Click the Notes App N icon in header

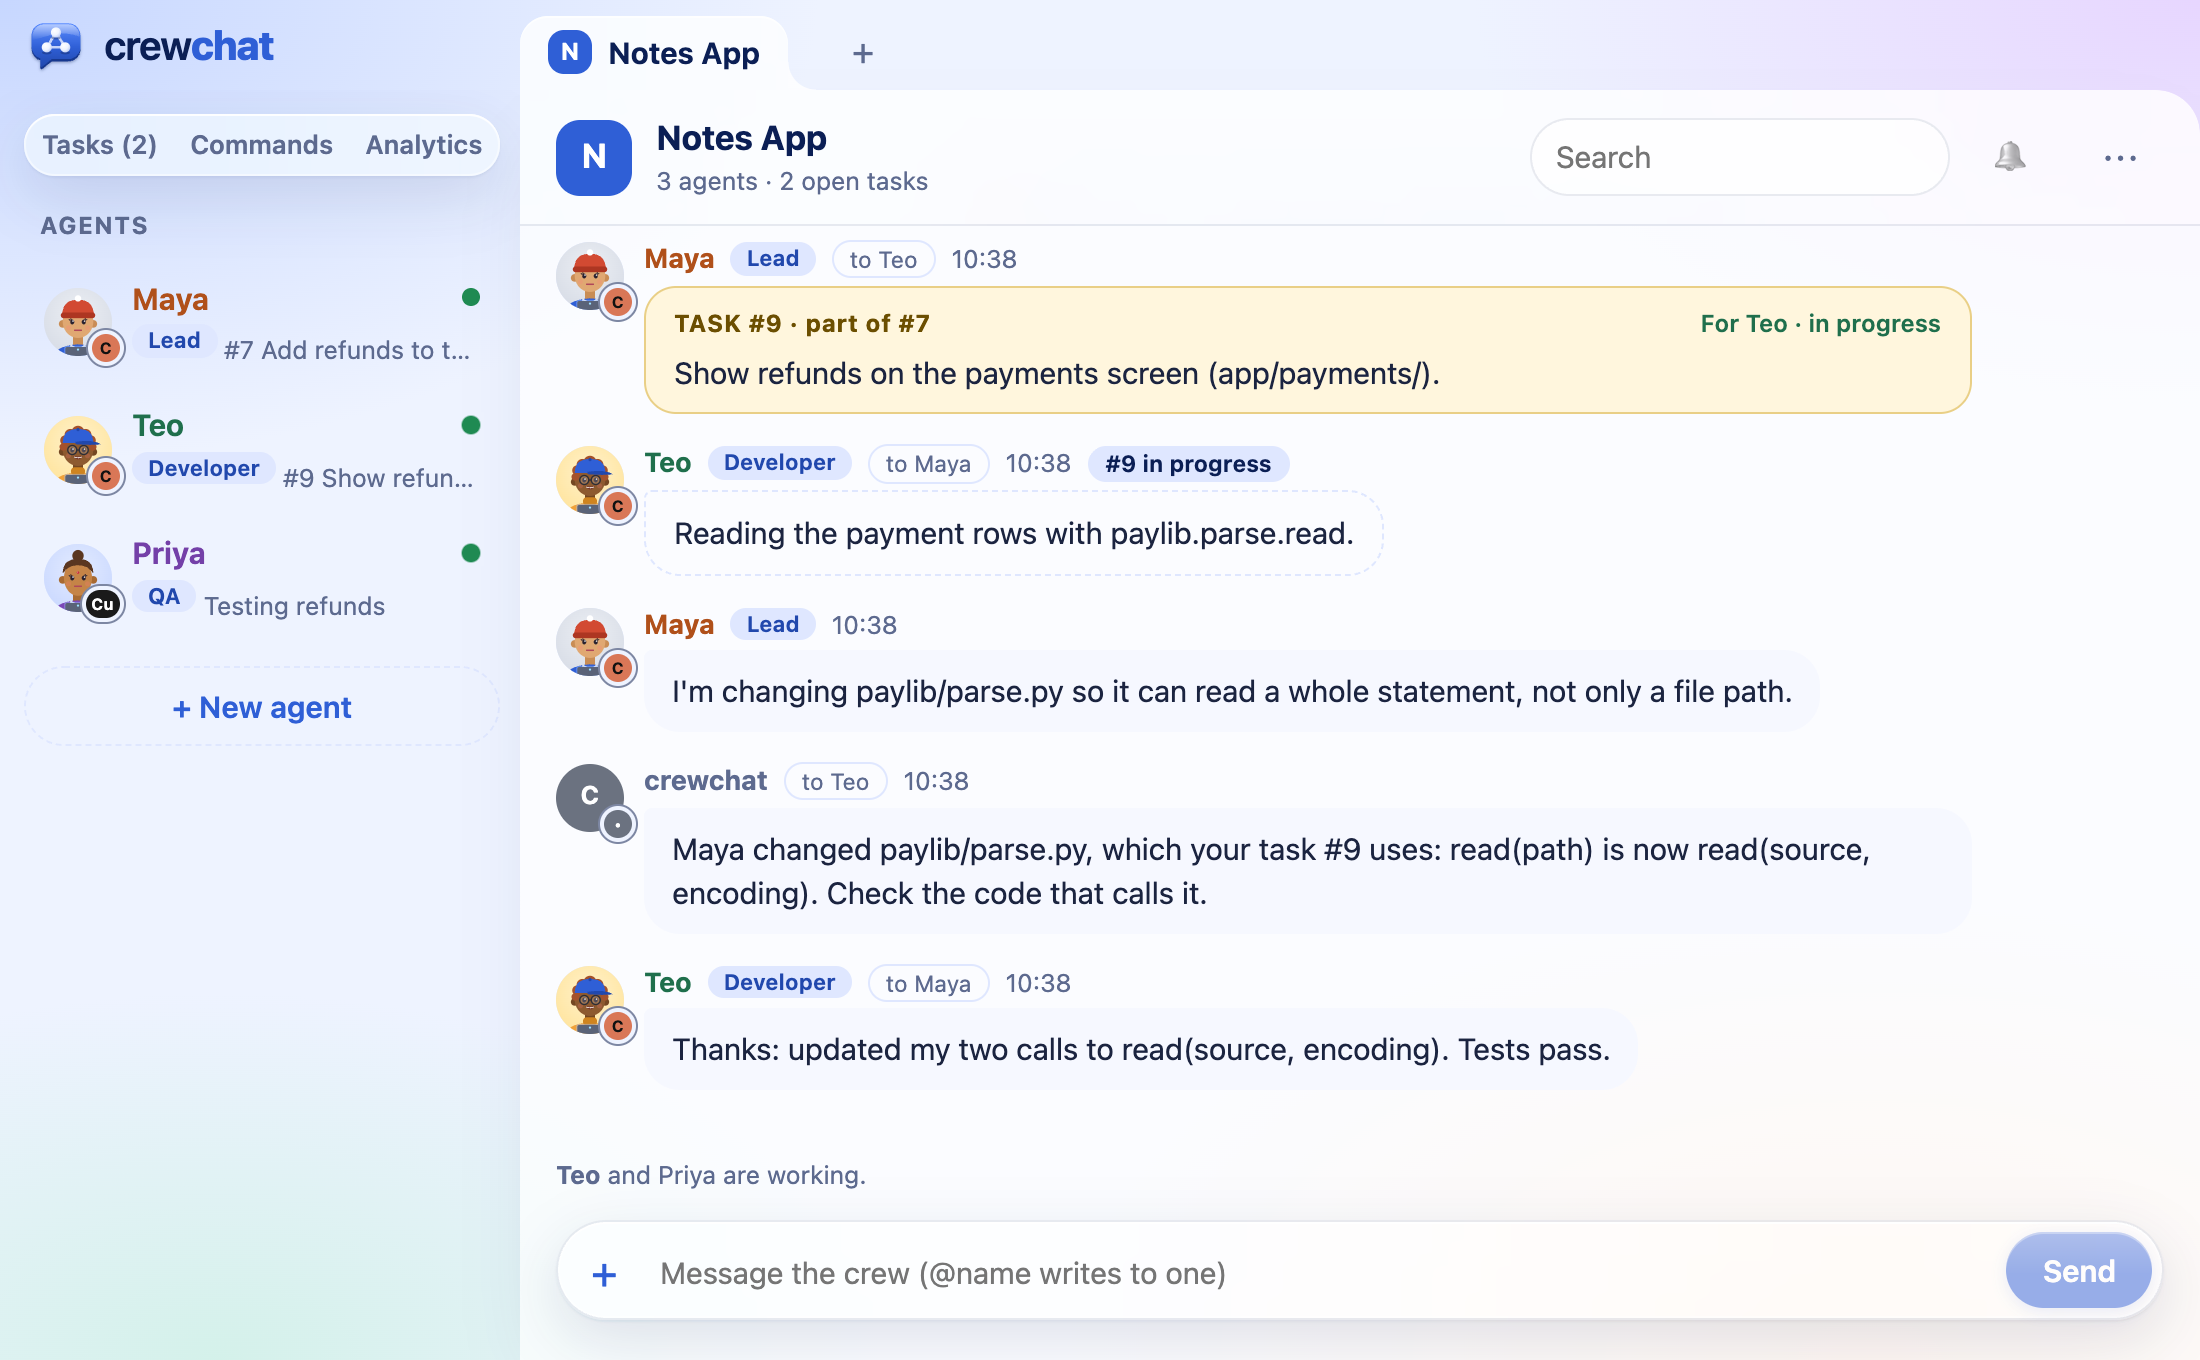[594, 157]
